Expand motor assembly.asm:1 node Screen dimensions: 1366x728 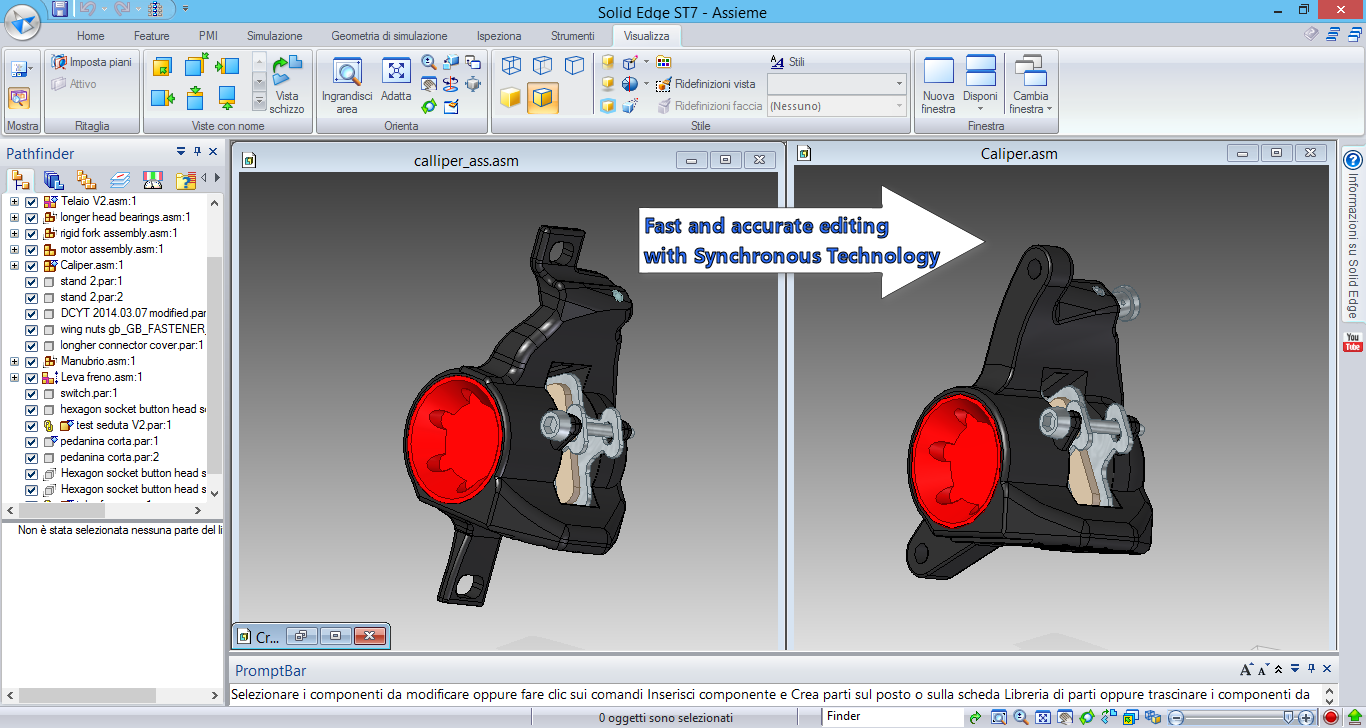(14, 249)
